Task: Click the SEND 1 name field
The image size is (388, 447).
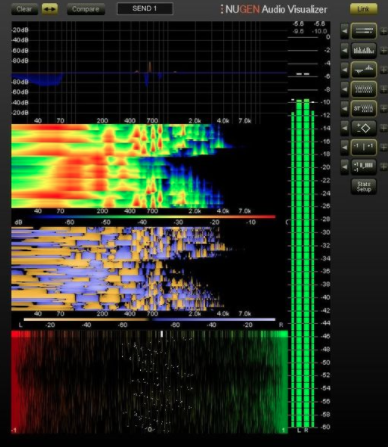Action: coord(145,9)
